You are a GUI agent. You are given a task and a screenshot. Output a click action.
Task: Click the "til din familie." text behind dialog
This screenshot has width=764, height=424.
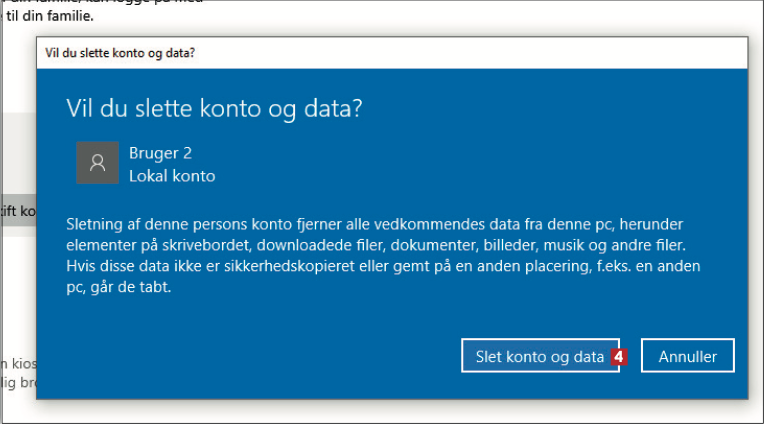tap(50, 17)
